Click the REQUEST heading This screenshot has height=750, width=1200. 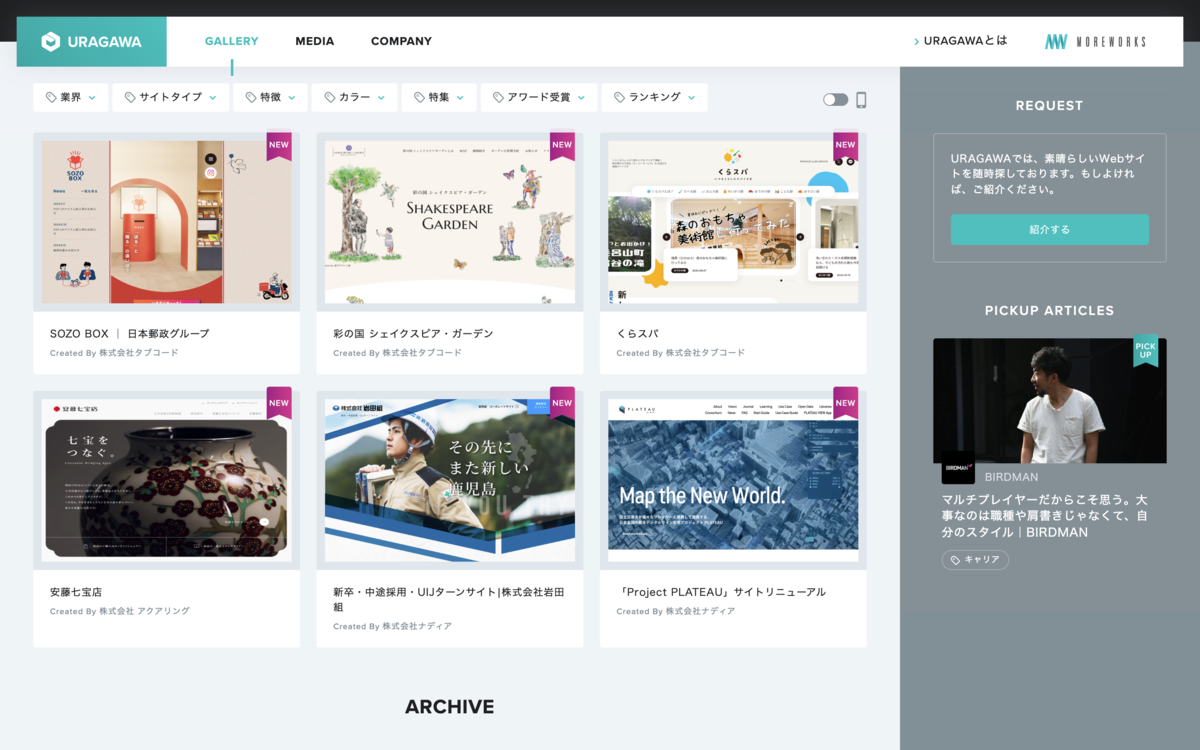pyautogui.click(x=1049, y=105)
